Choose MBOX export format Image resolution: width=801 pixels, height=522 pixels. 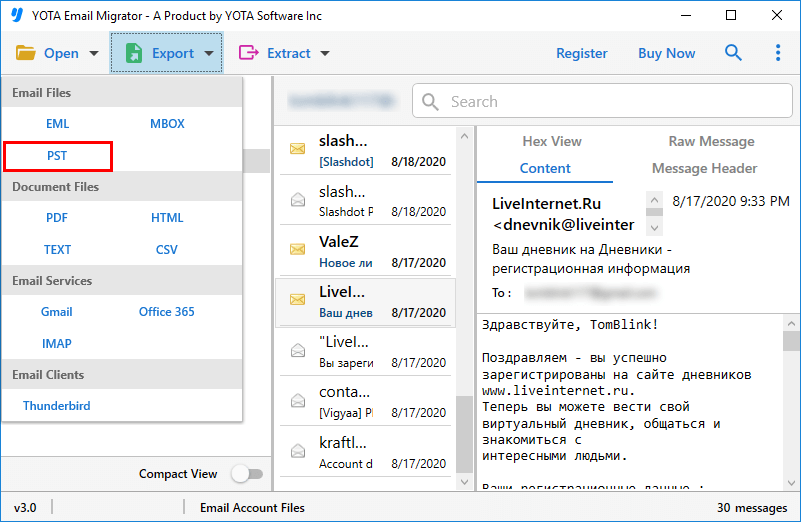[167, 124]
